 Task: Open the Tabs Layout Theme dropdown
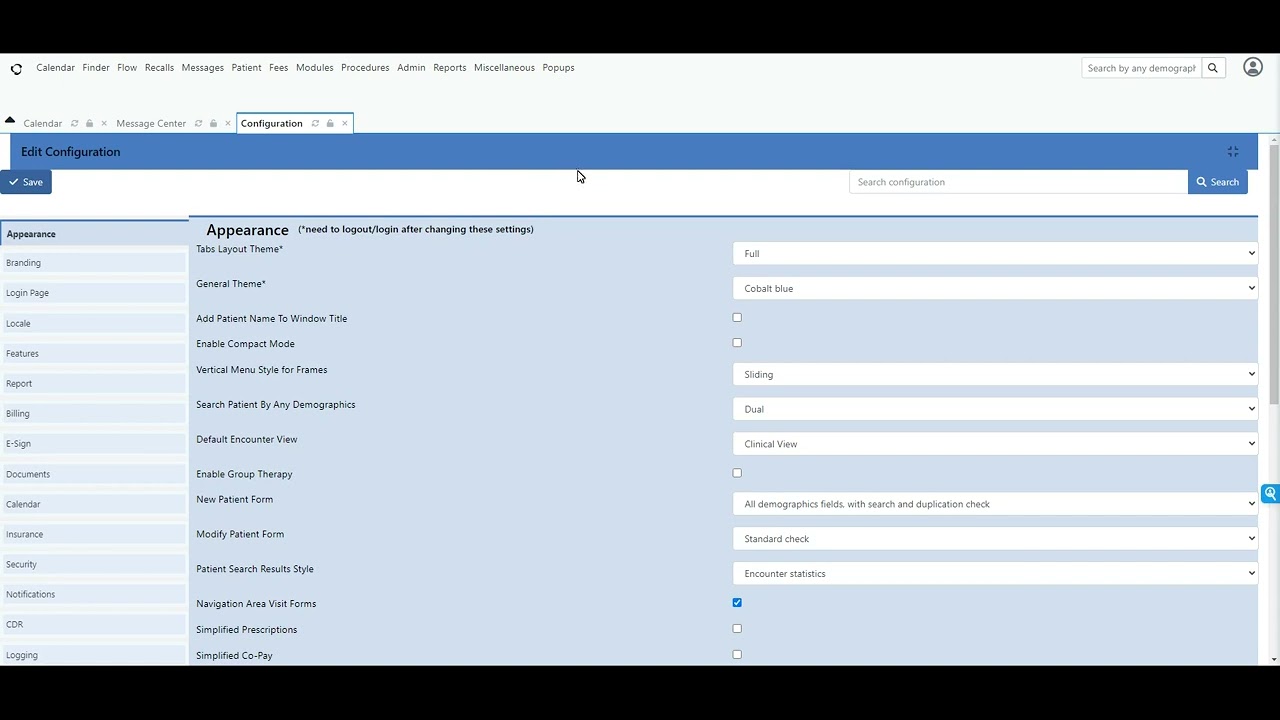[995, 254]
